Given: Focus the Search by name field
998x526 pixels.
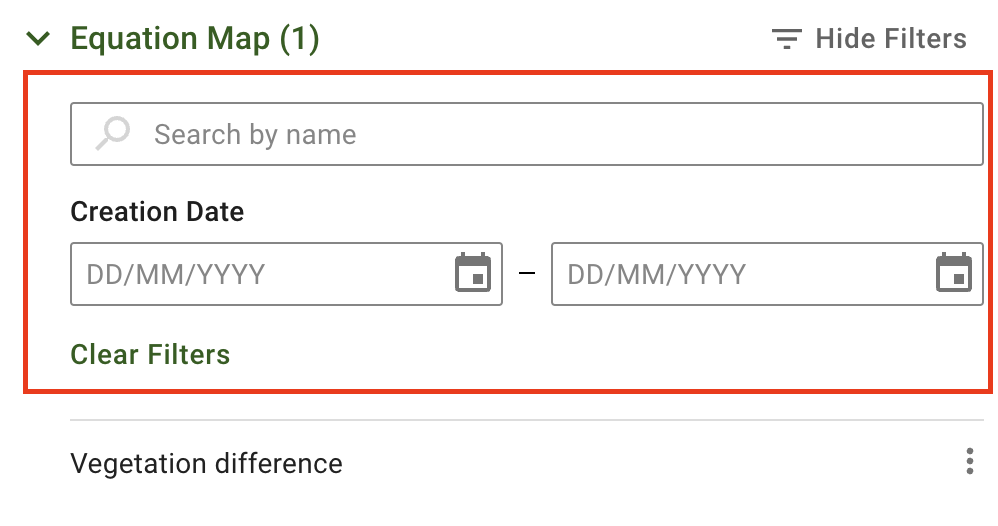Looking at the screenshot, I should click(560, 134).
